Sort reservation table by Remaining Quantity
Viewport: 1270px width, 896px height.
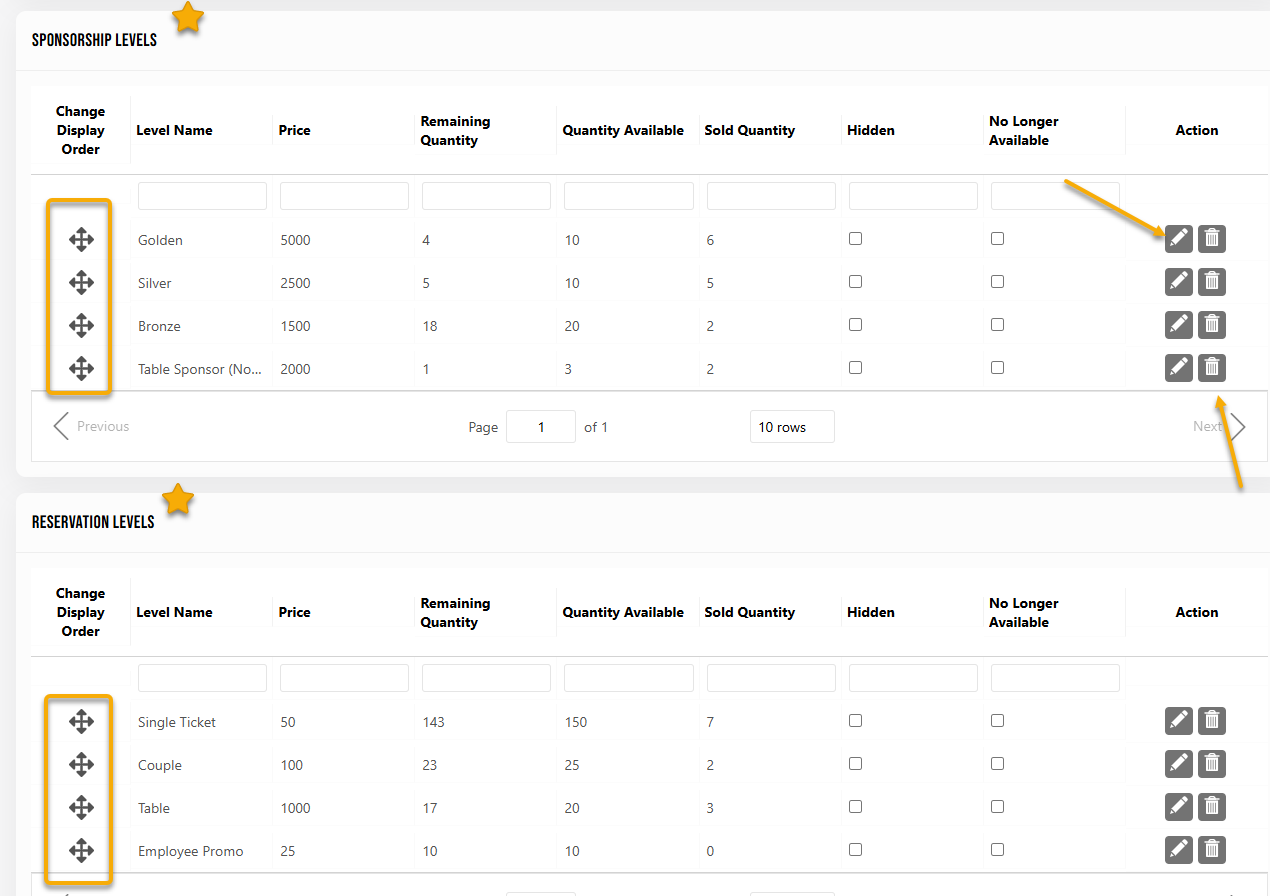(x=455, y=612)
